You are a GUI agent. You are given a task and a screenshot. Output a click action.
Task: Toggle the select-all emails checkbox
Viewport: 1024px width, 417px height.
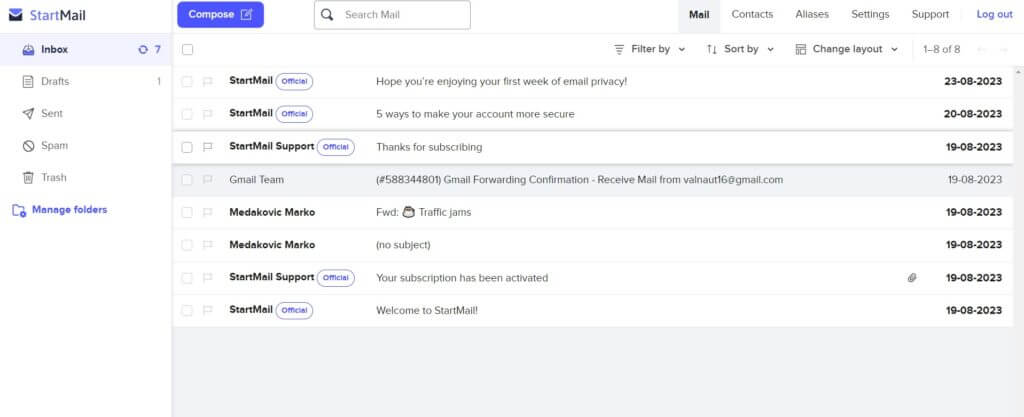point(187,50)
